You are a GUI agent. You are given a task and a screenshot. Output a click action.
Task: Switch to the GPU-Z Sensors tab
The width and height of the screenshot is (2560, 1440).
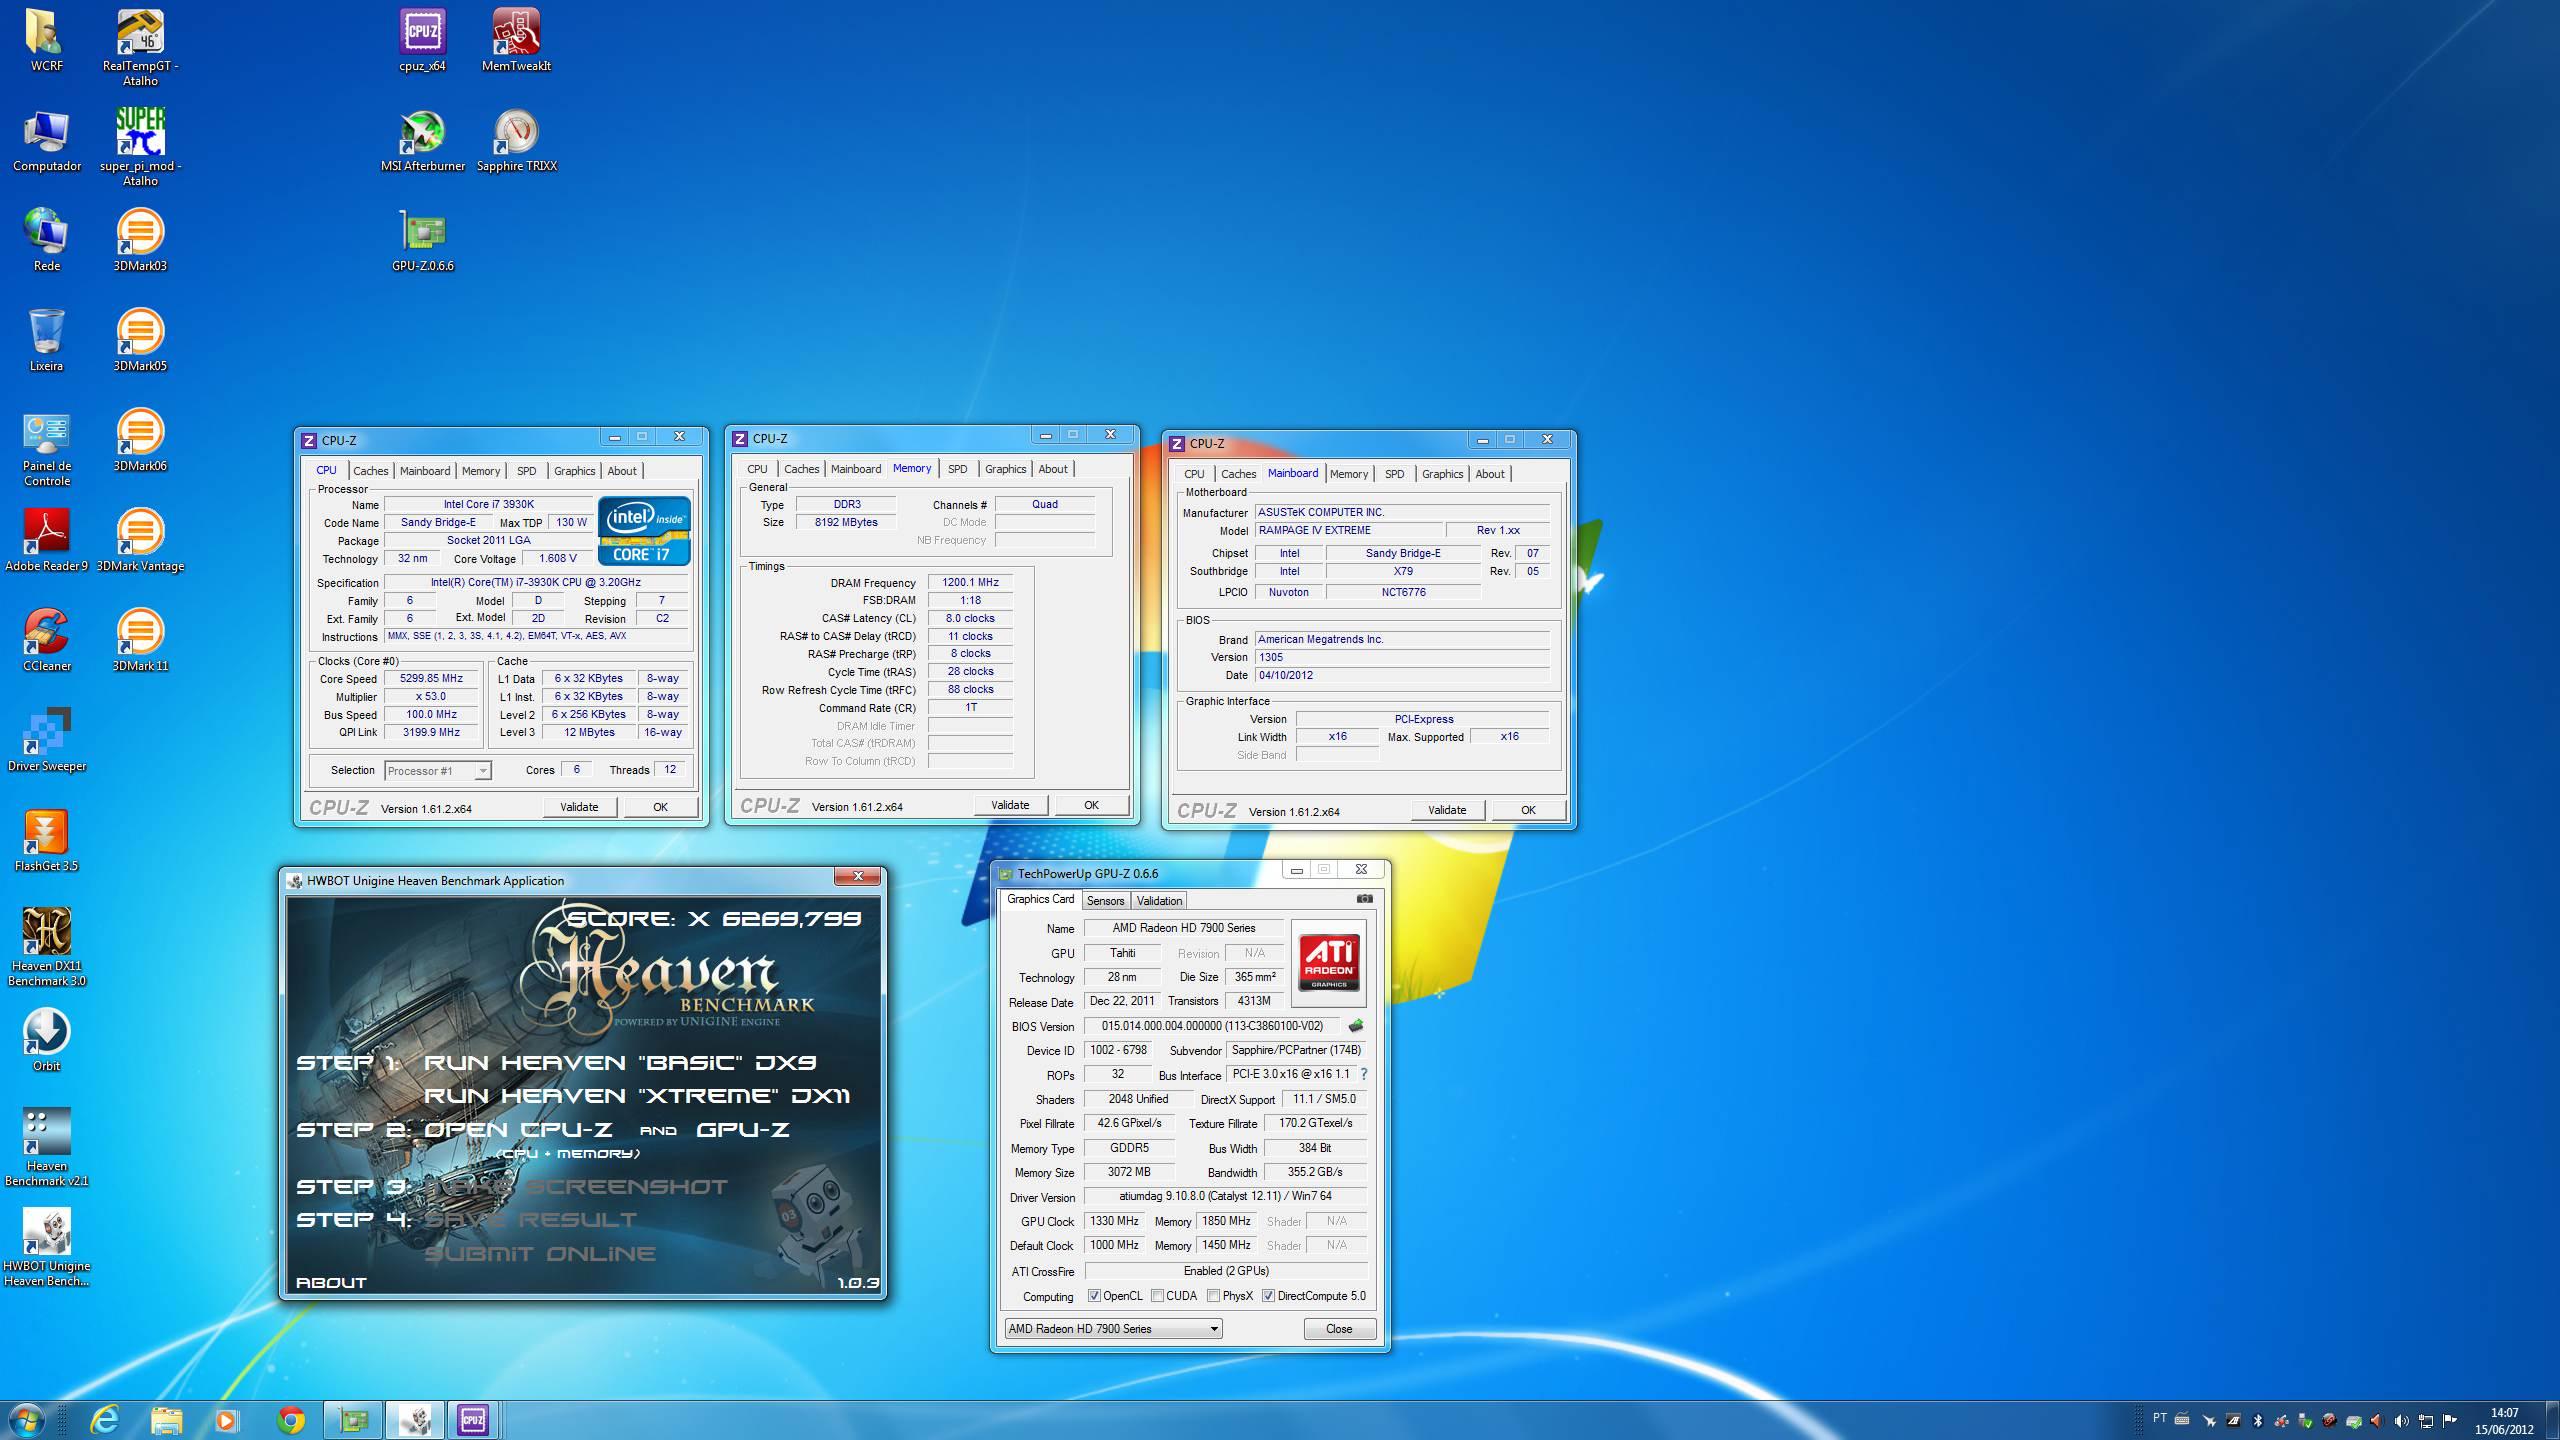tap(1105, 901)
